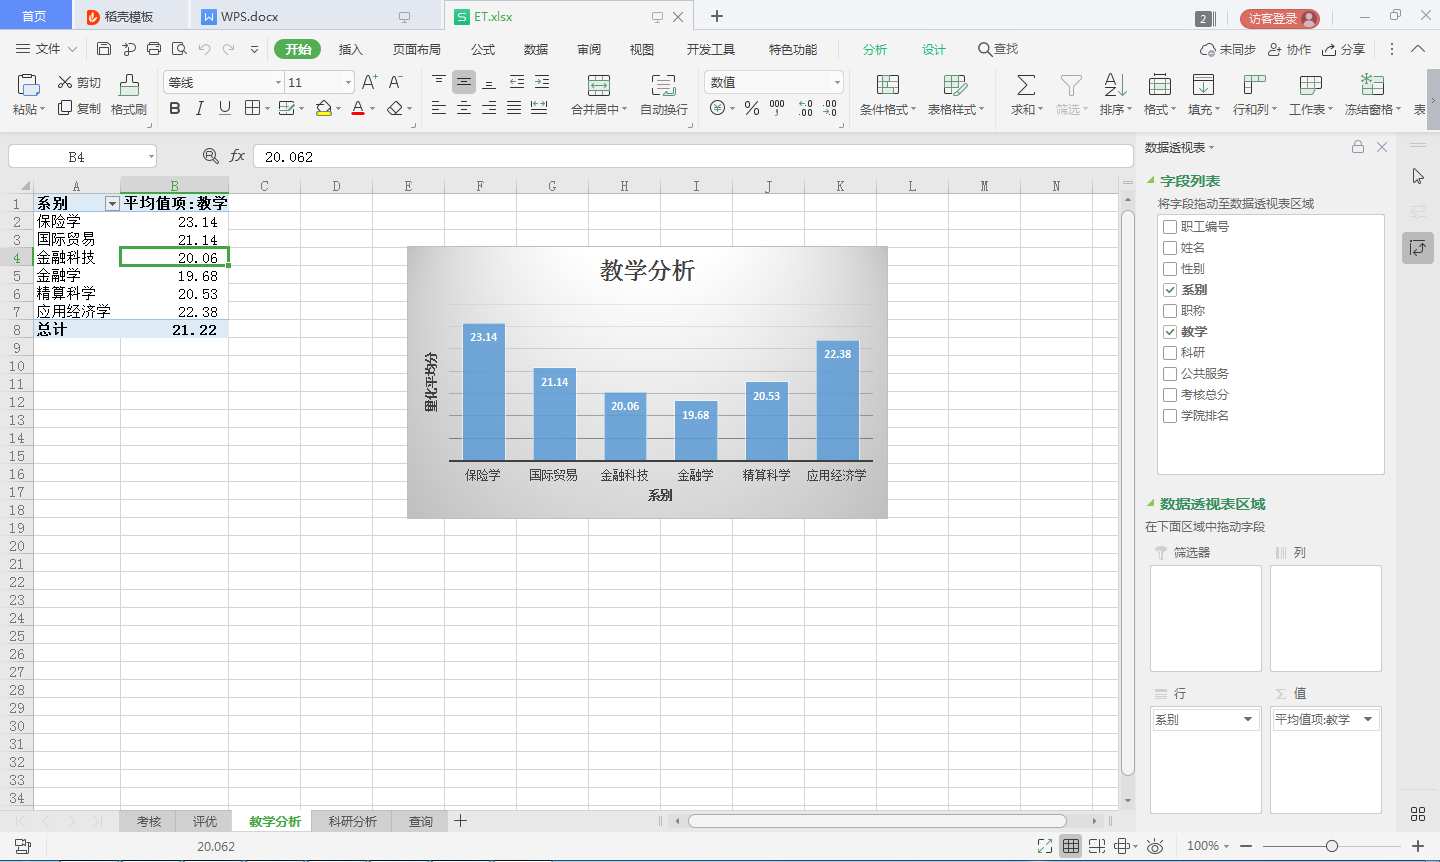Check the 性别 field checkbox

(x=1170, y=269)
